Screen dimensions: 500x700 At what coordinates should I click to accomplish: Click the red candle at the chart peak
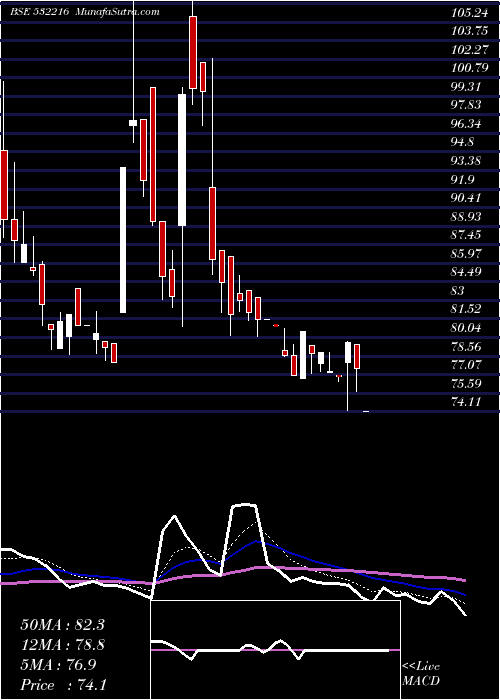tap(193, 52)
